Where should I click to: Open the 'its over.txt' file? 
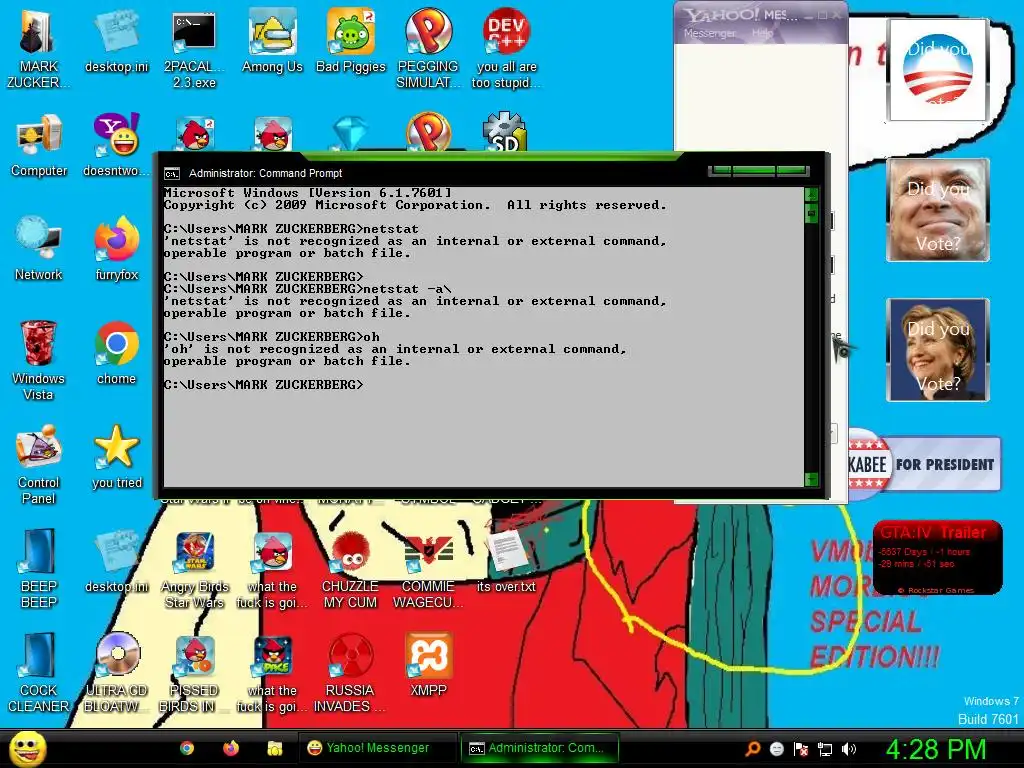coord(506,562)
